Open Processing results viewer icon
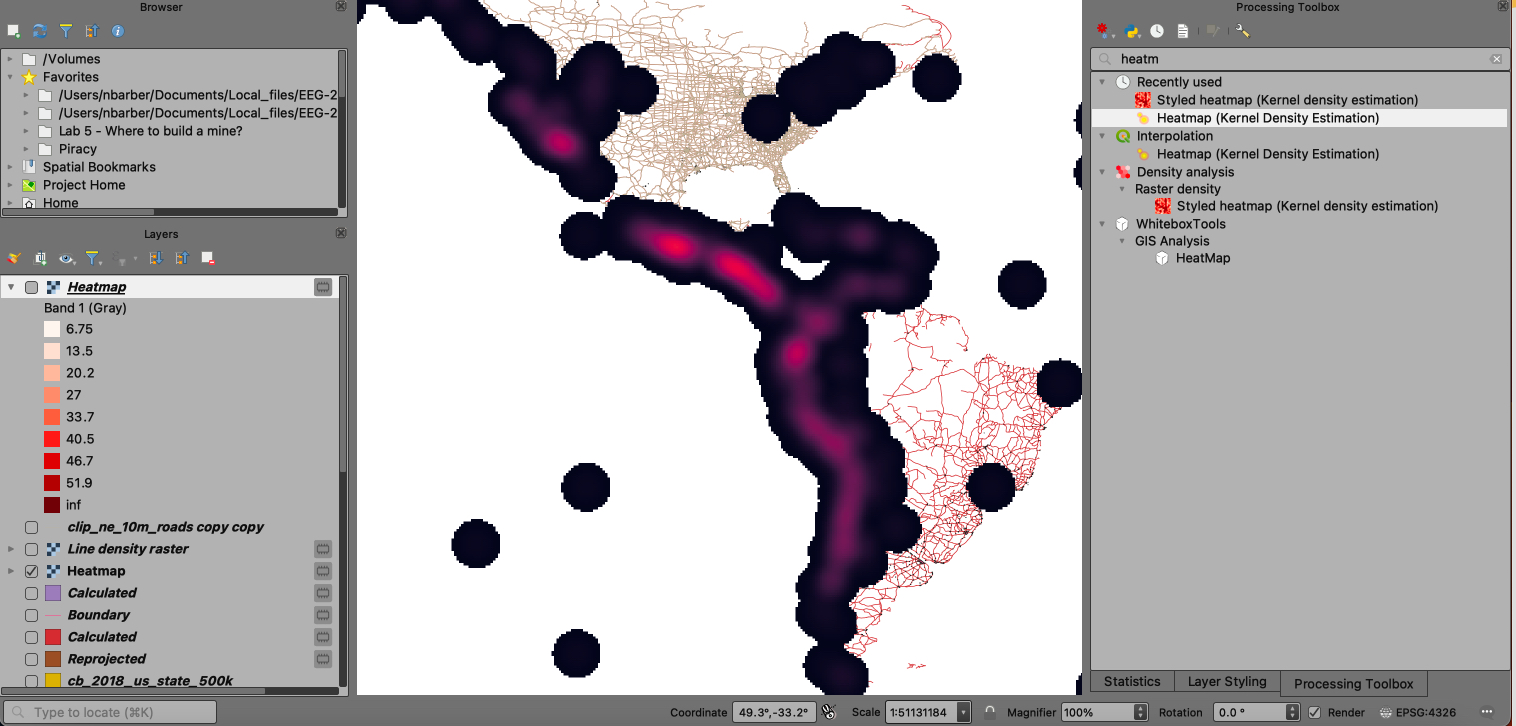 [1183, 32]
